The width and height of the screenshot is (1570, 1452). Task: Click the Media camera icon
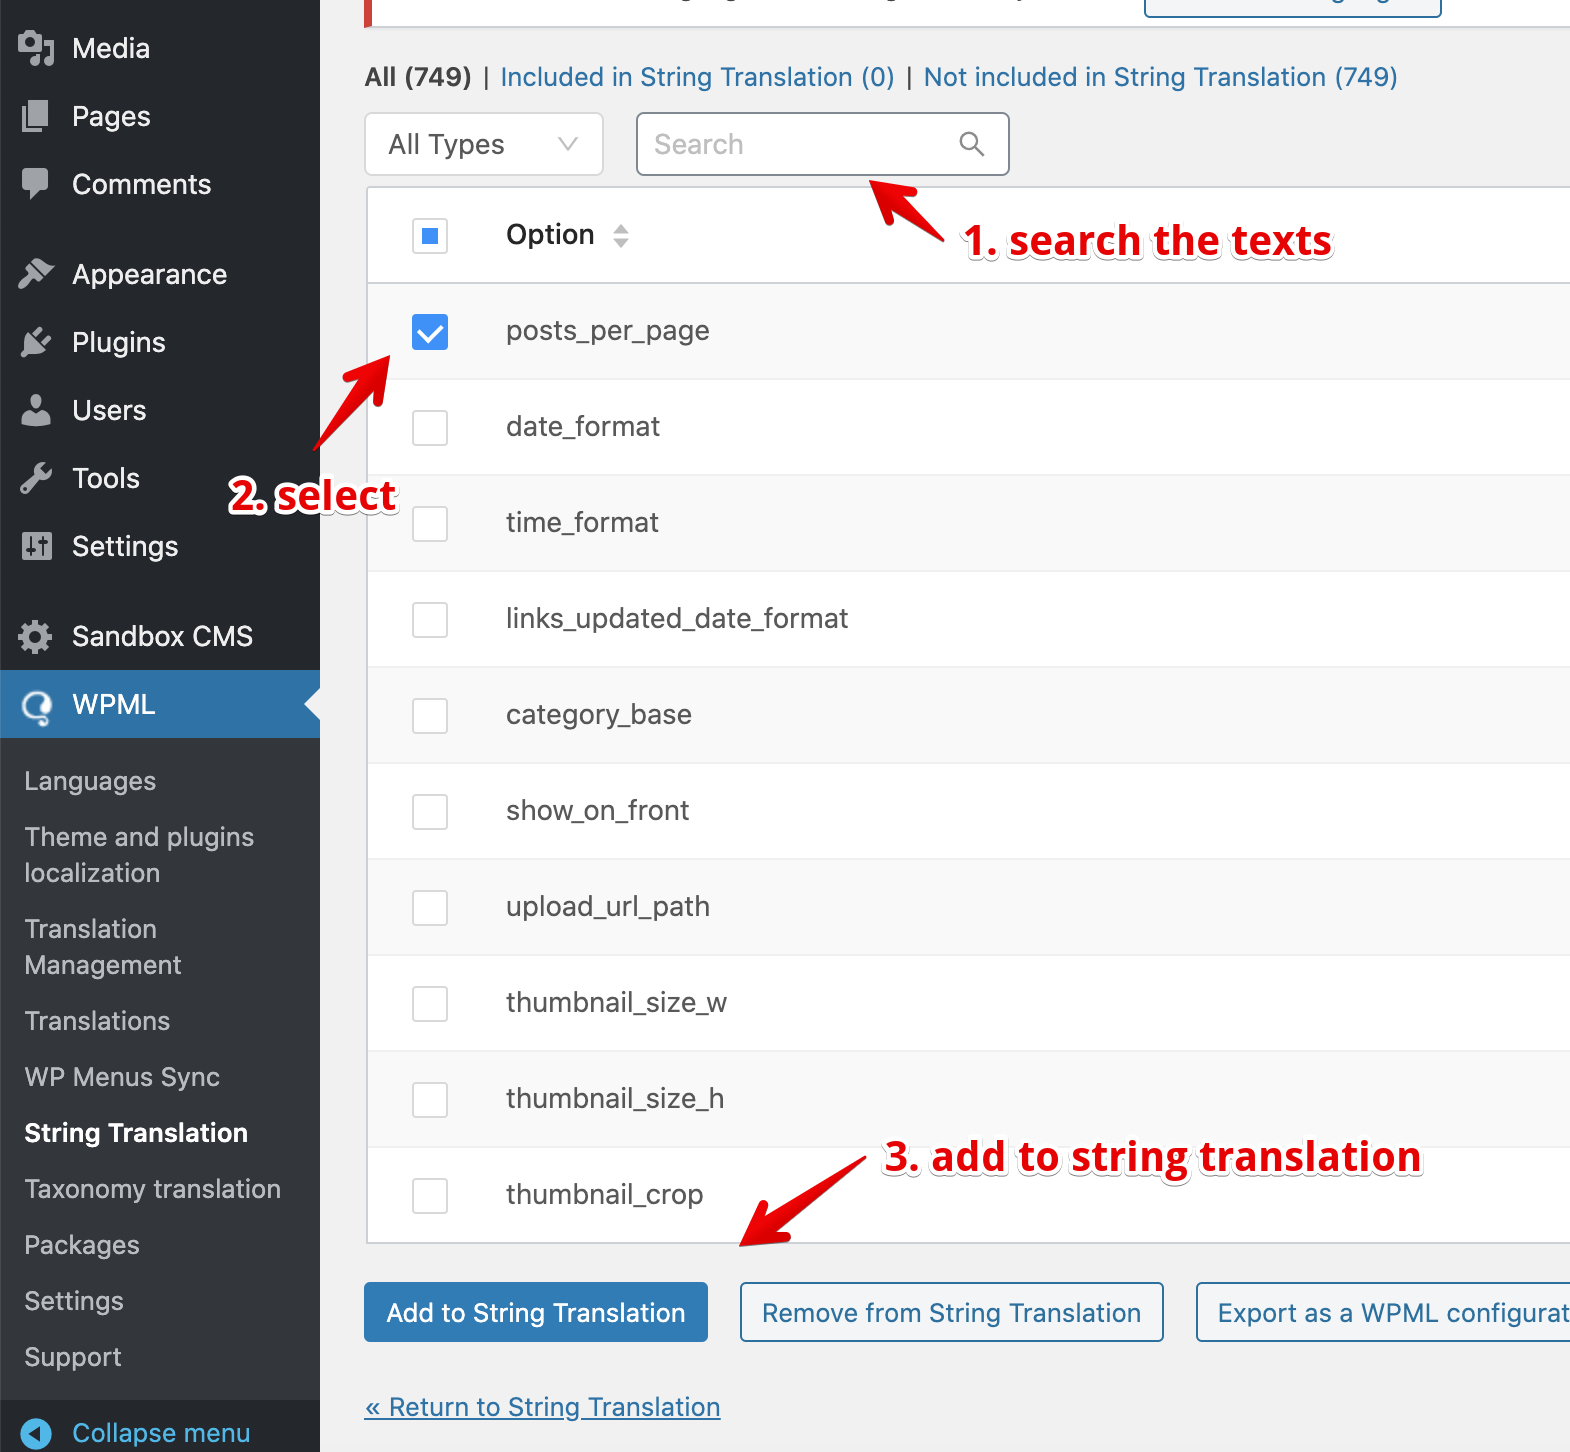(36, 48)
